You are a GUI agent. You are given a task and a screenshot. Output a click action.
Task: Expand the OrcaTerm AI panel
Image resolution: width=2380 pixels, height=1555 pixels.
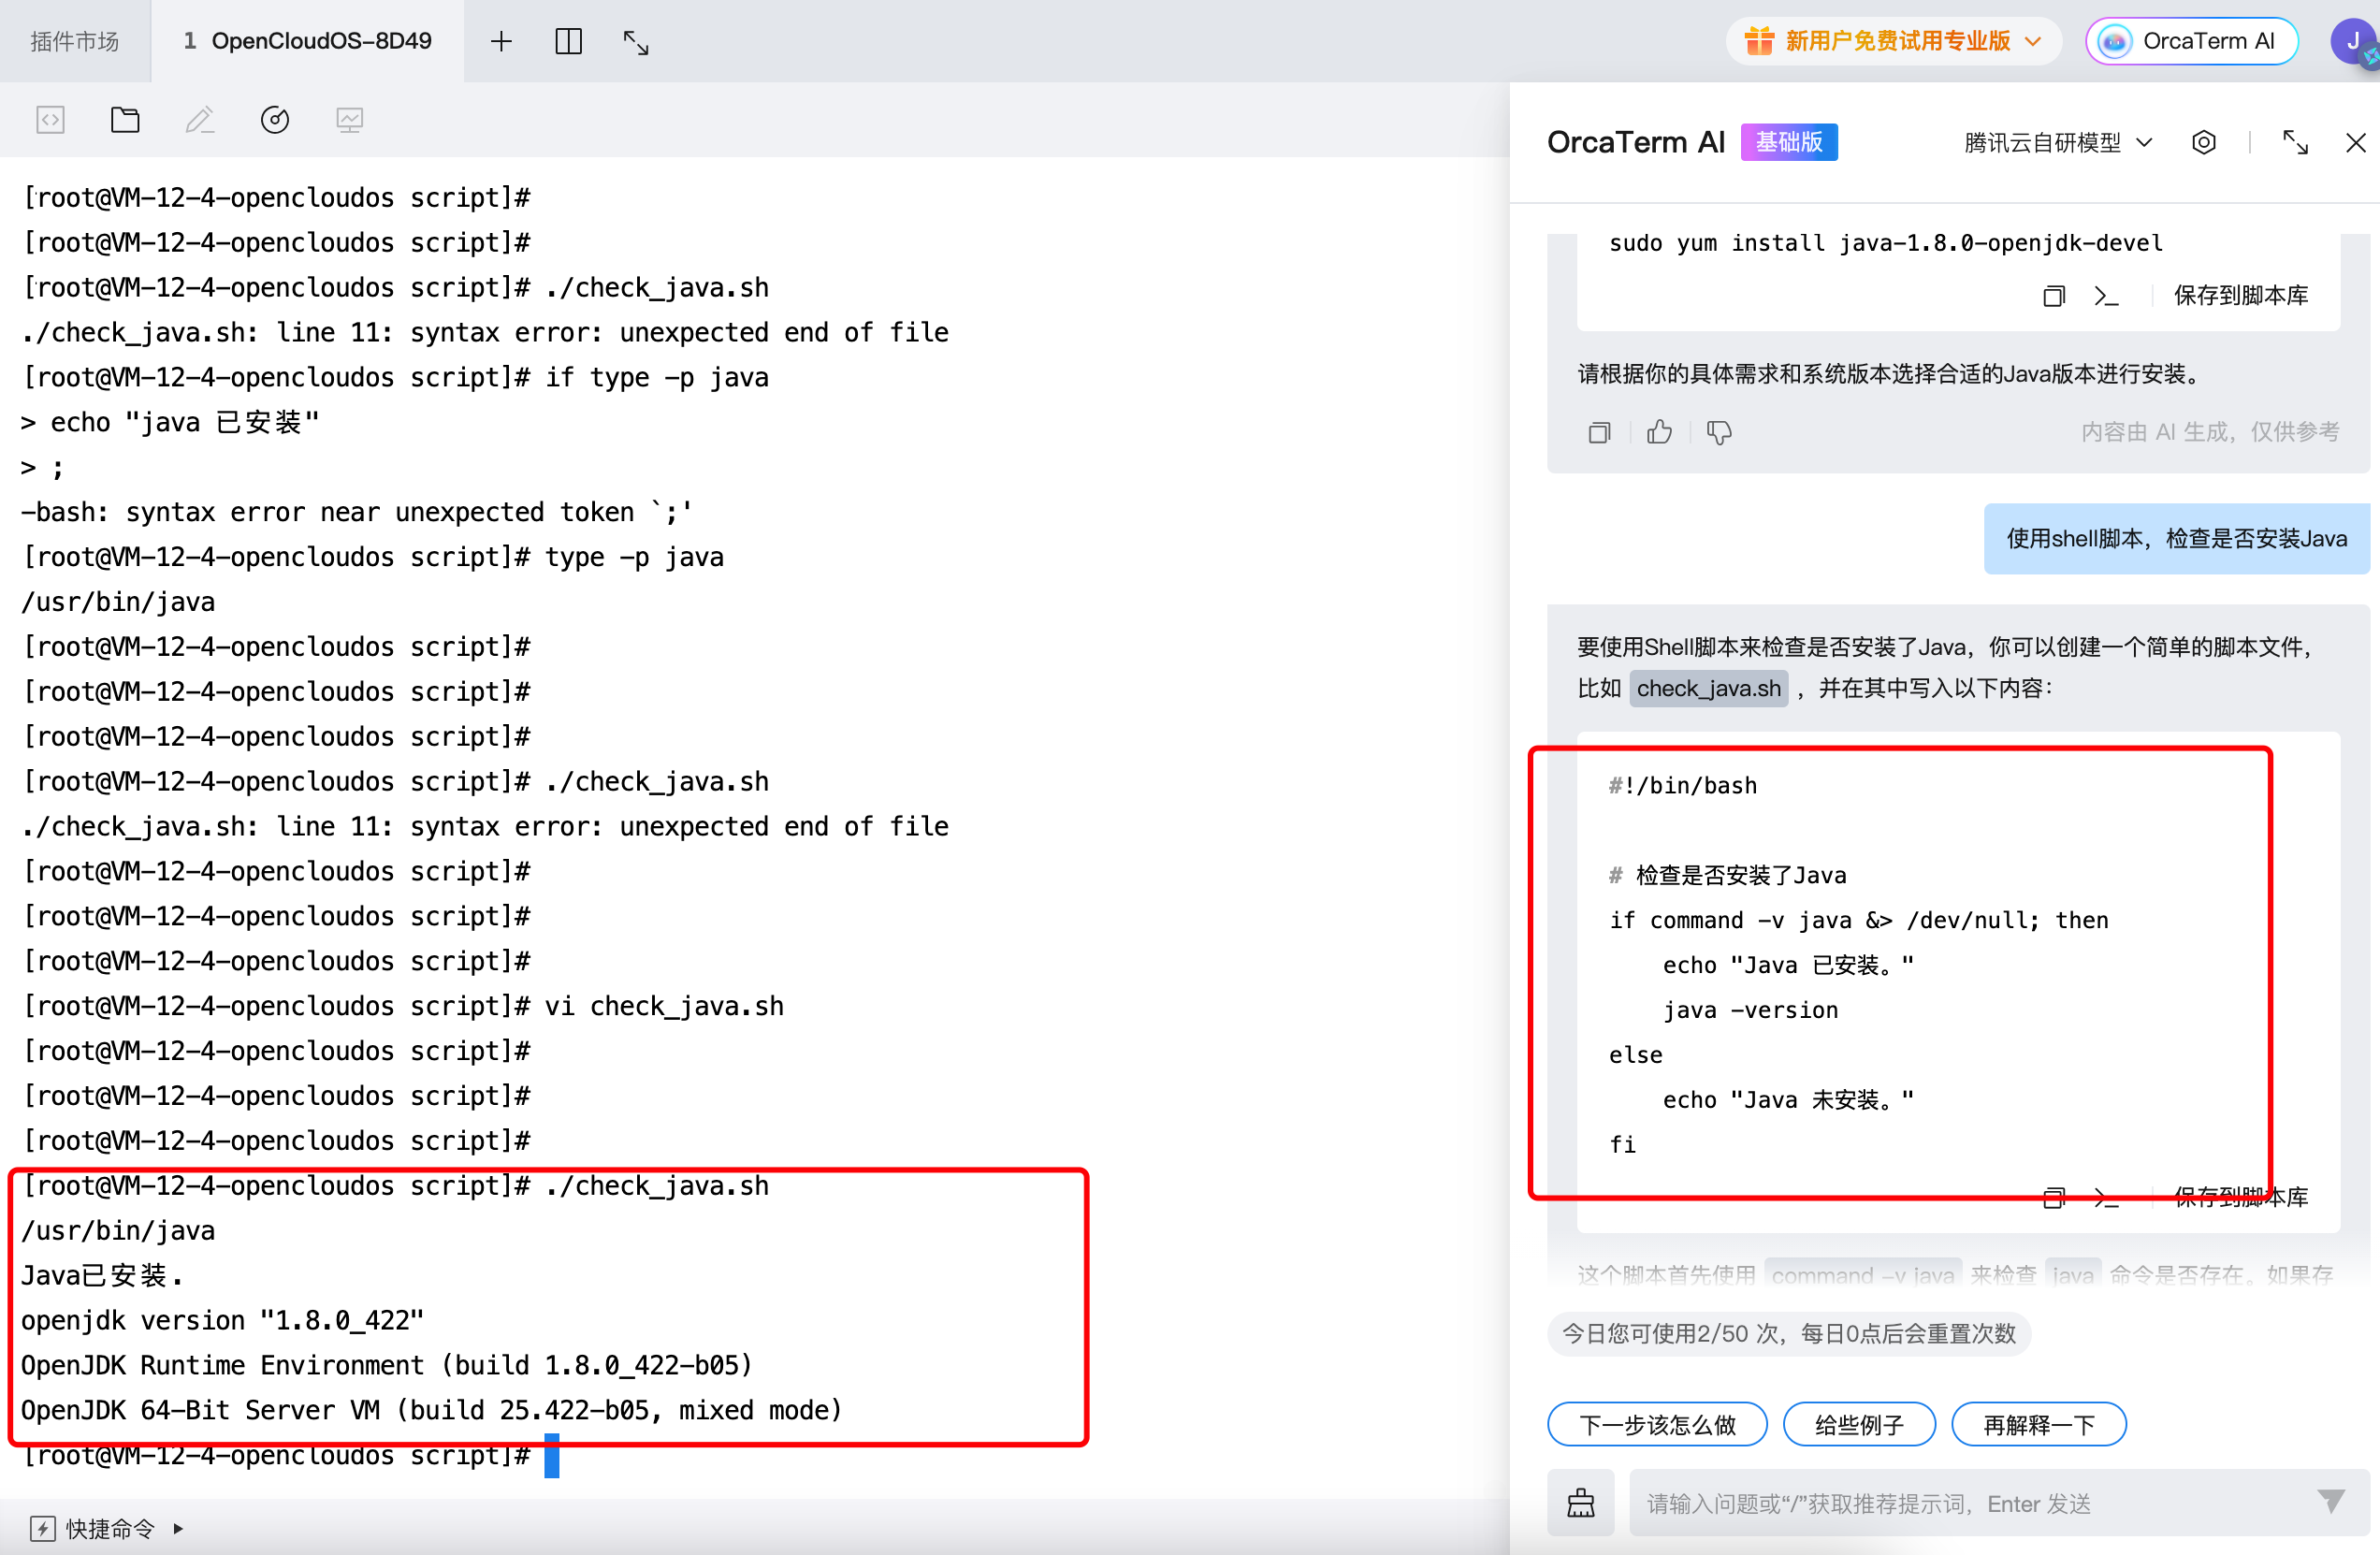(x=2295, y=143)
